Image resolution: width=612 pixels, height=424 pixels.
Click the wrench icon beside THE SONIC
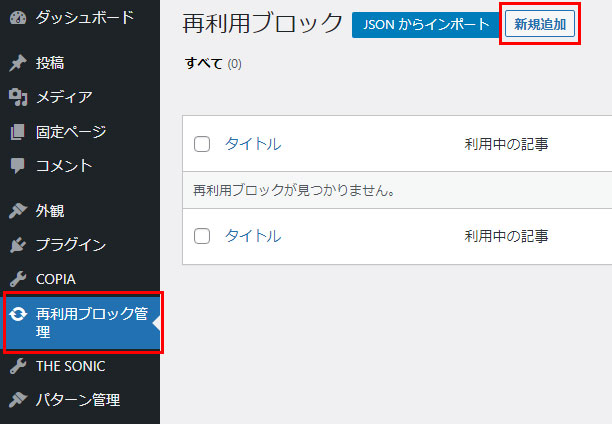click(18, 366)
